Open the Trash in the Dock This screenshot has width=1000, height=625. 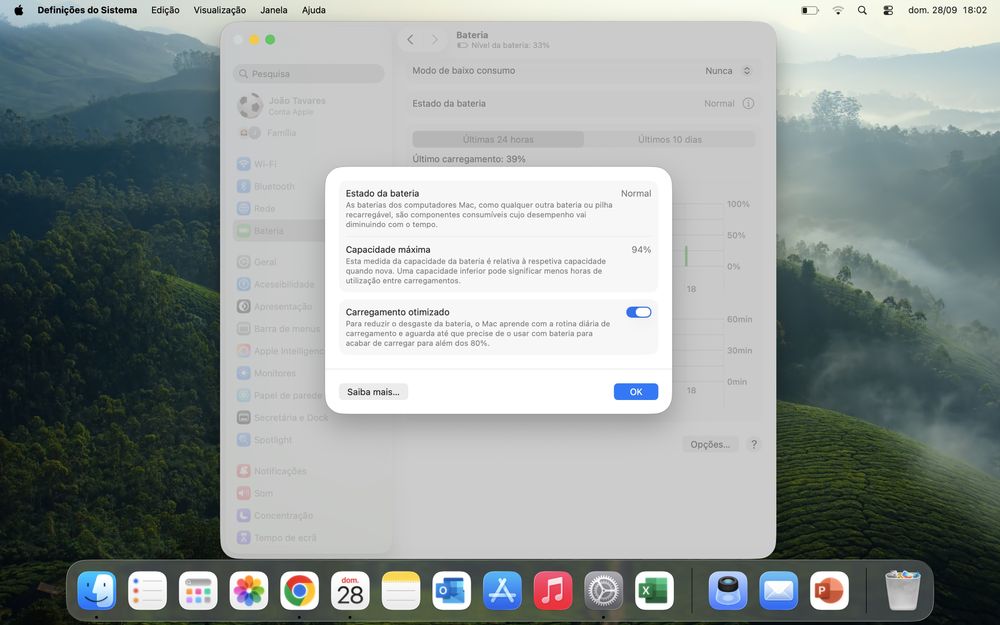coord(902,591)
